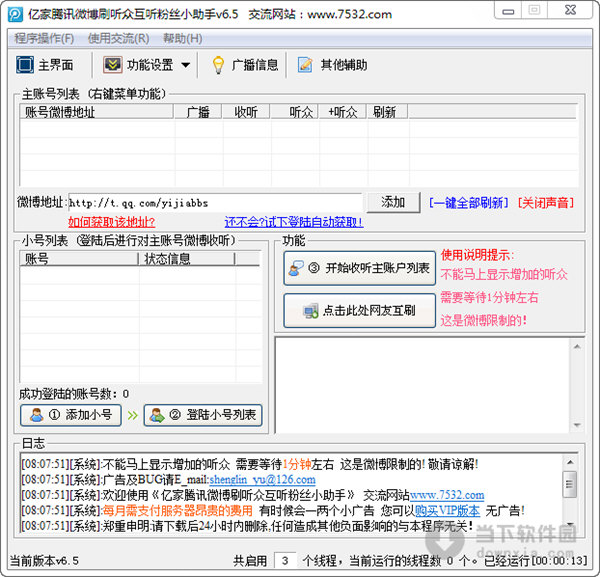Viewport: 600px width, 577px height.
Task: Click the 日志 log scrollbar thumb
Action: point(570,484)
